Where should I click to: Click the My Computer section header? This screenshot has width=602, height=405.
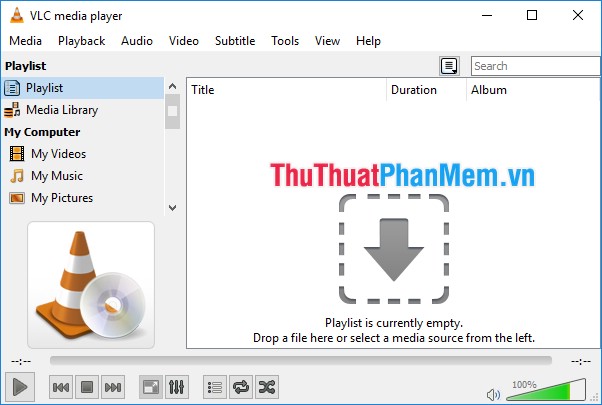coord(42,132)
